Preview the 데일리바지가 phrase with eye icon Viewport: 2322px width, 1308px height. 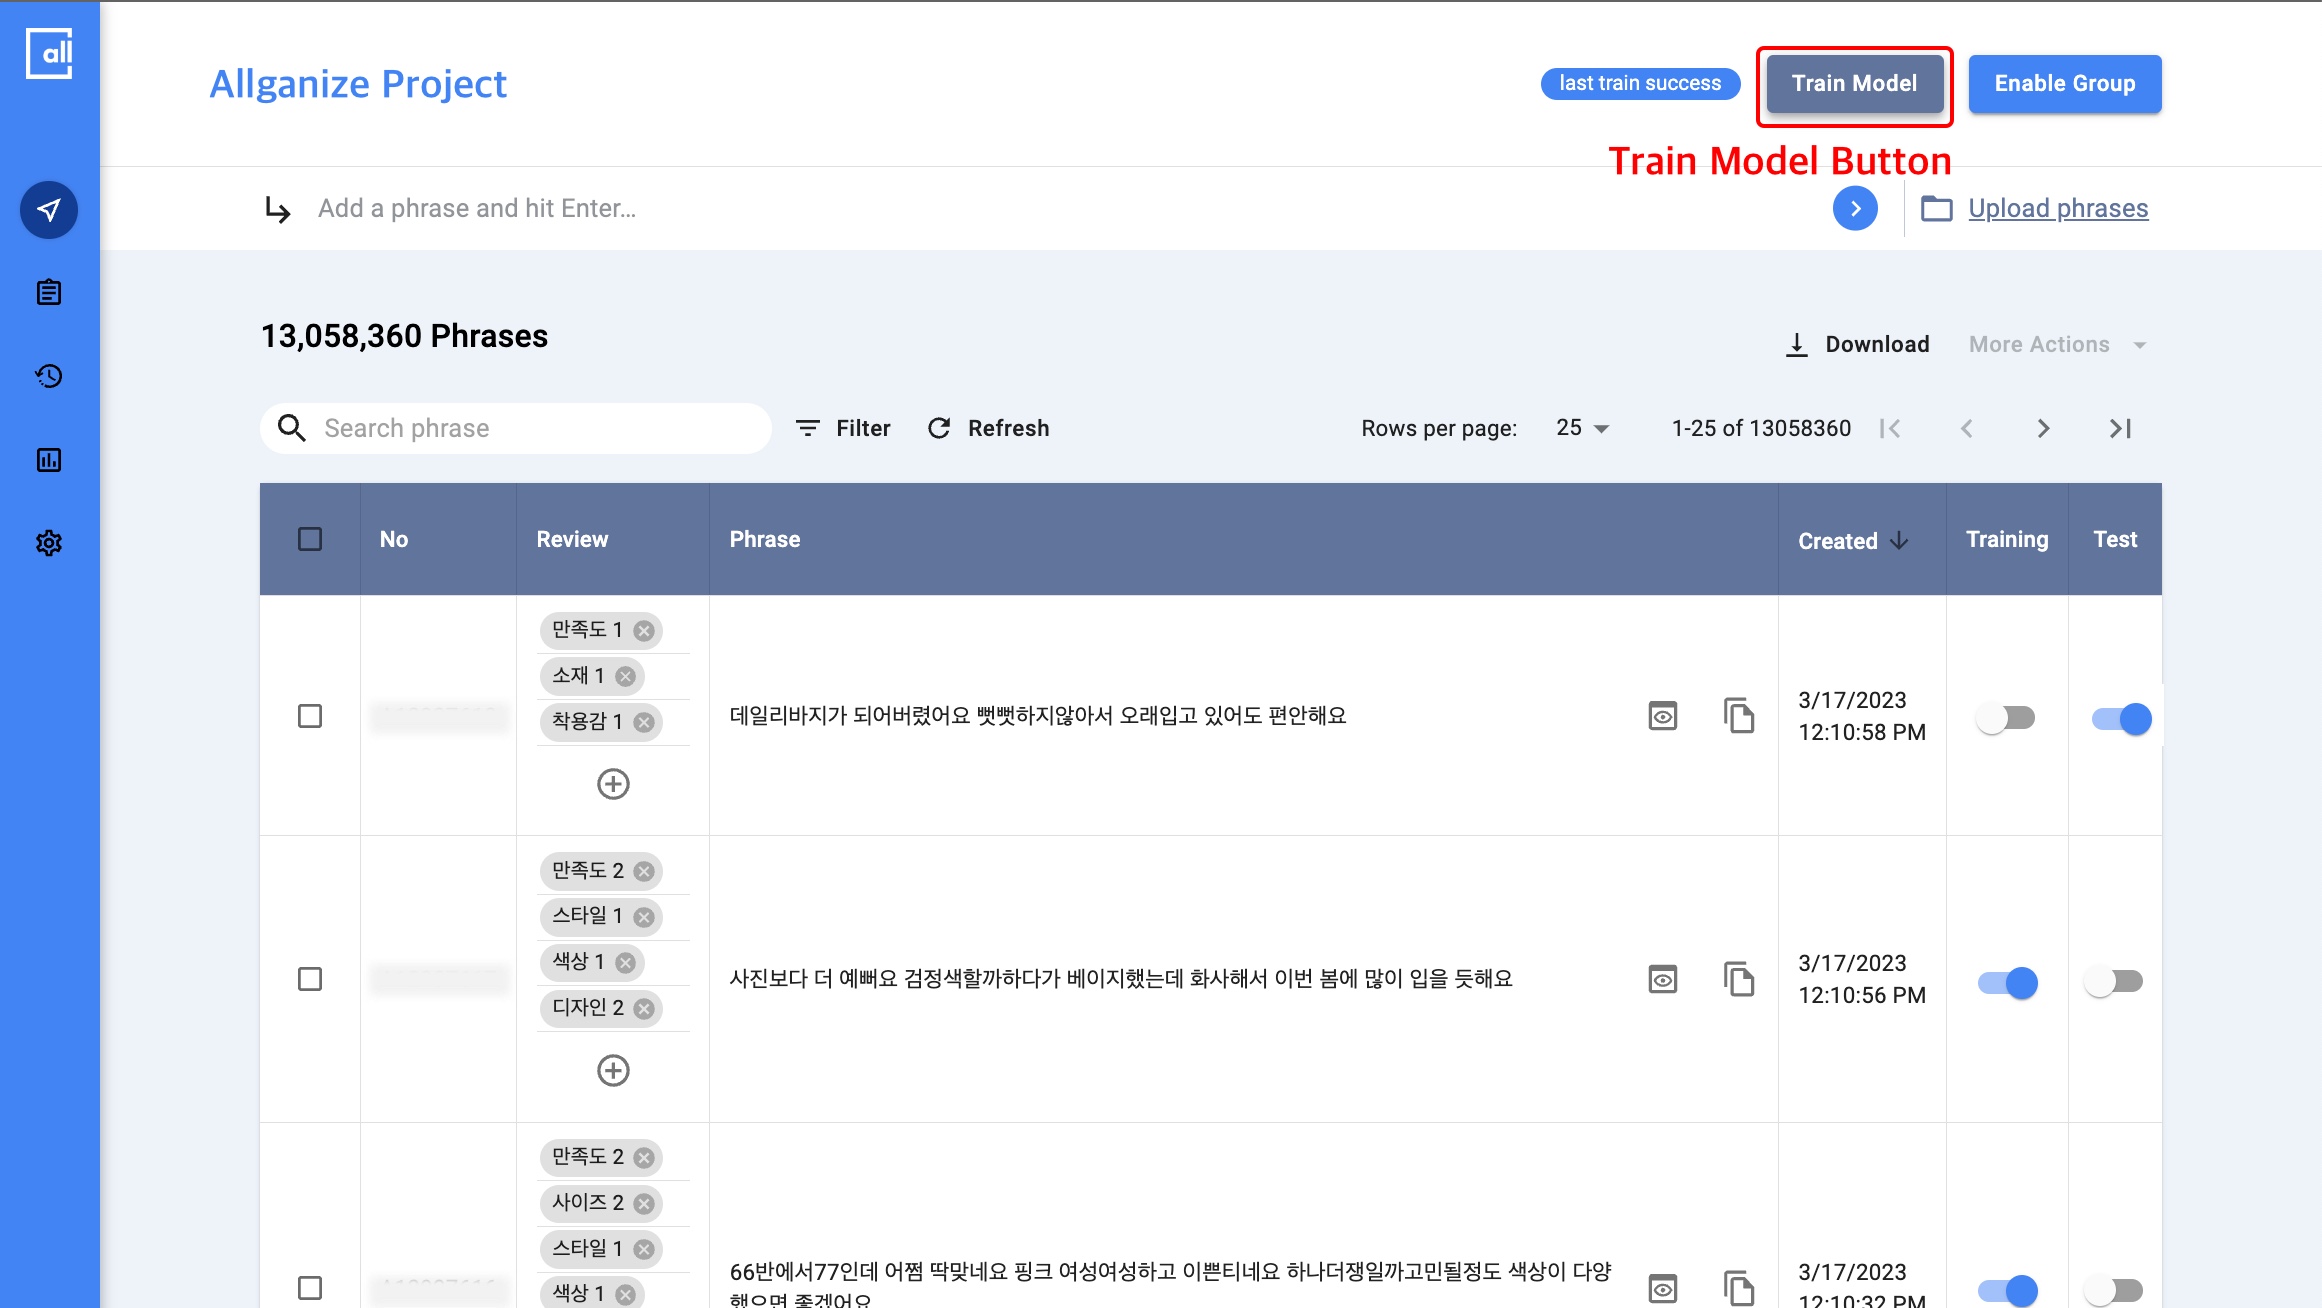point(1662,716)
